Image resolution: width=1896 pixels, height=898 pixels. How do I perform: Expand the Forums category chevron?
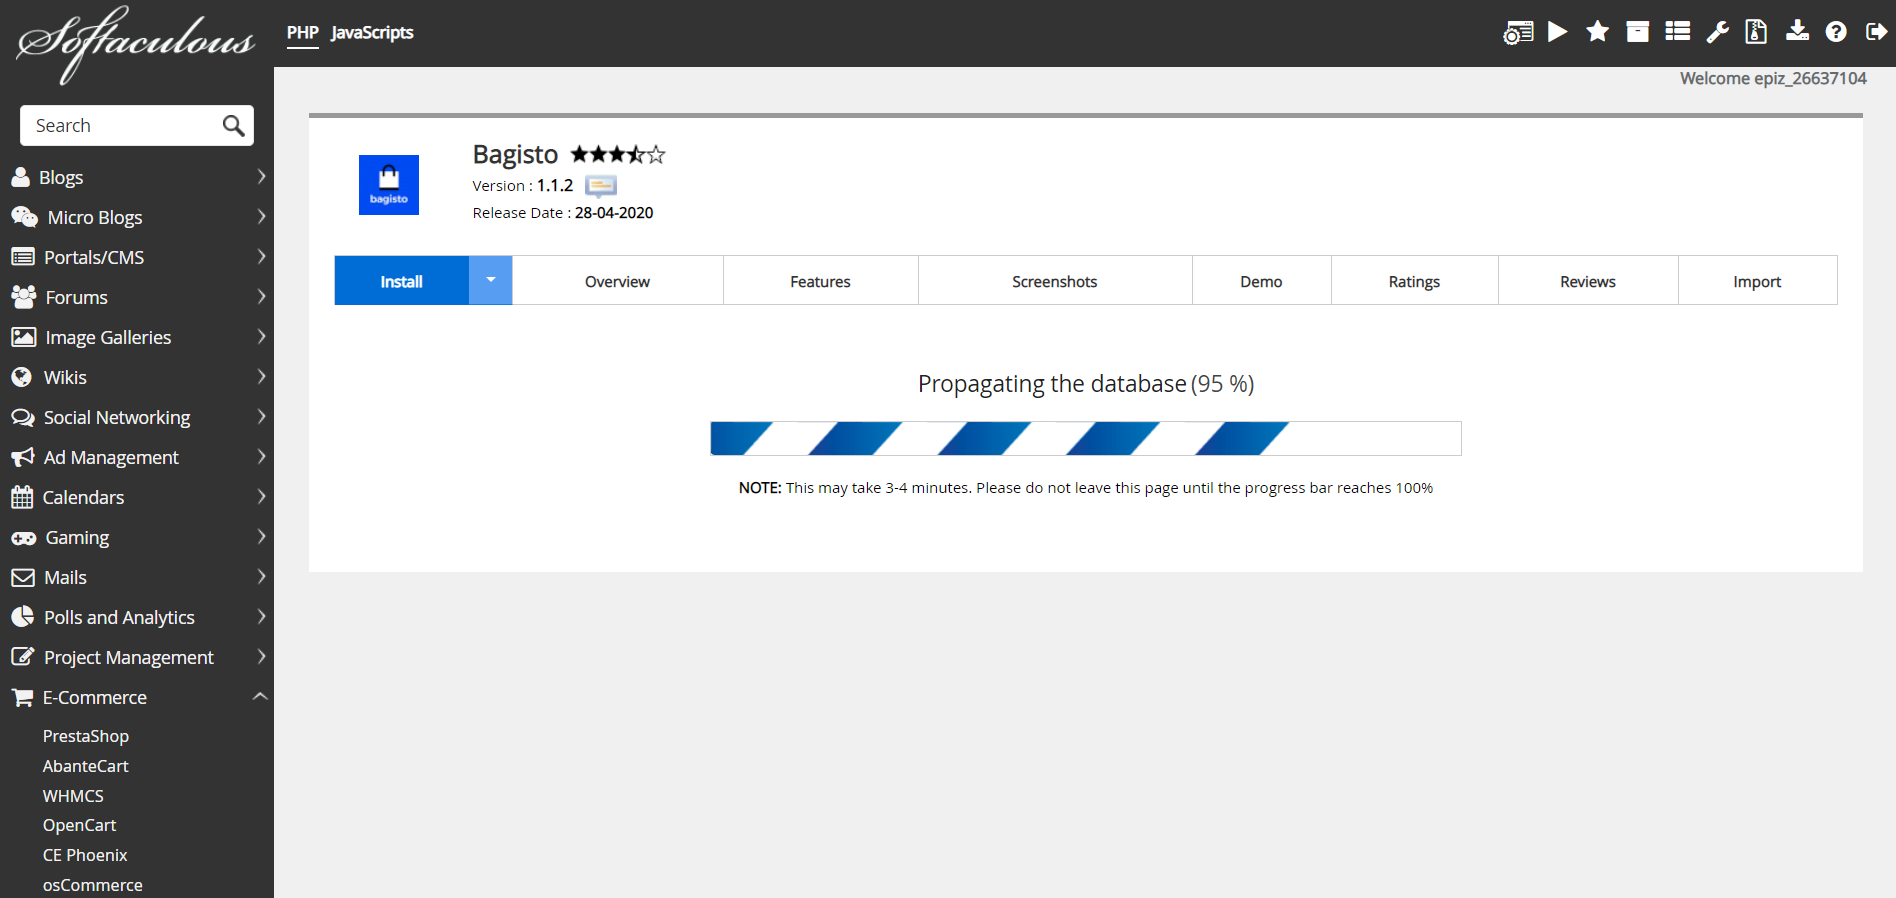pyautogui.click(x=261, y=297)
